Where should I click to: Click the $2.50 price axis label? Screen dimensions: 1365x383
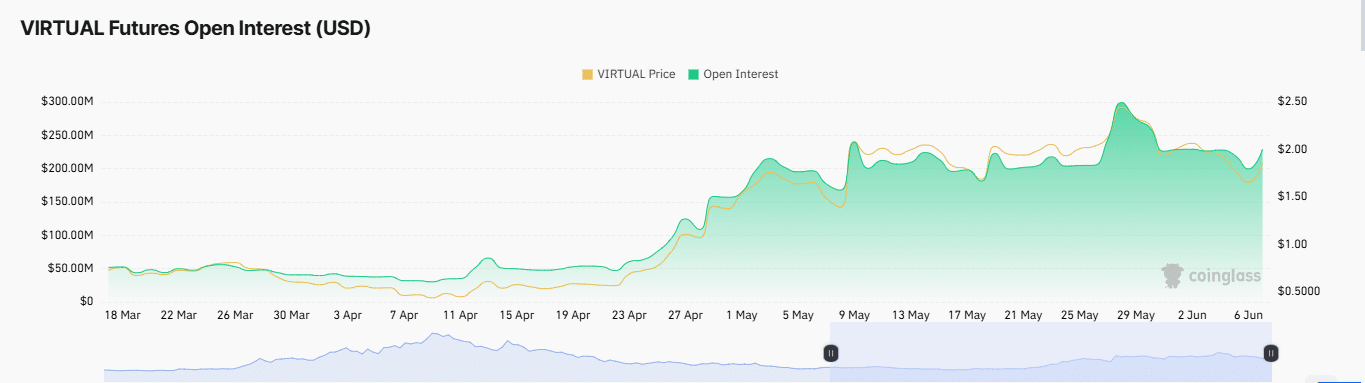click(1292, 102)
